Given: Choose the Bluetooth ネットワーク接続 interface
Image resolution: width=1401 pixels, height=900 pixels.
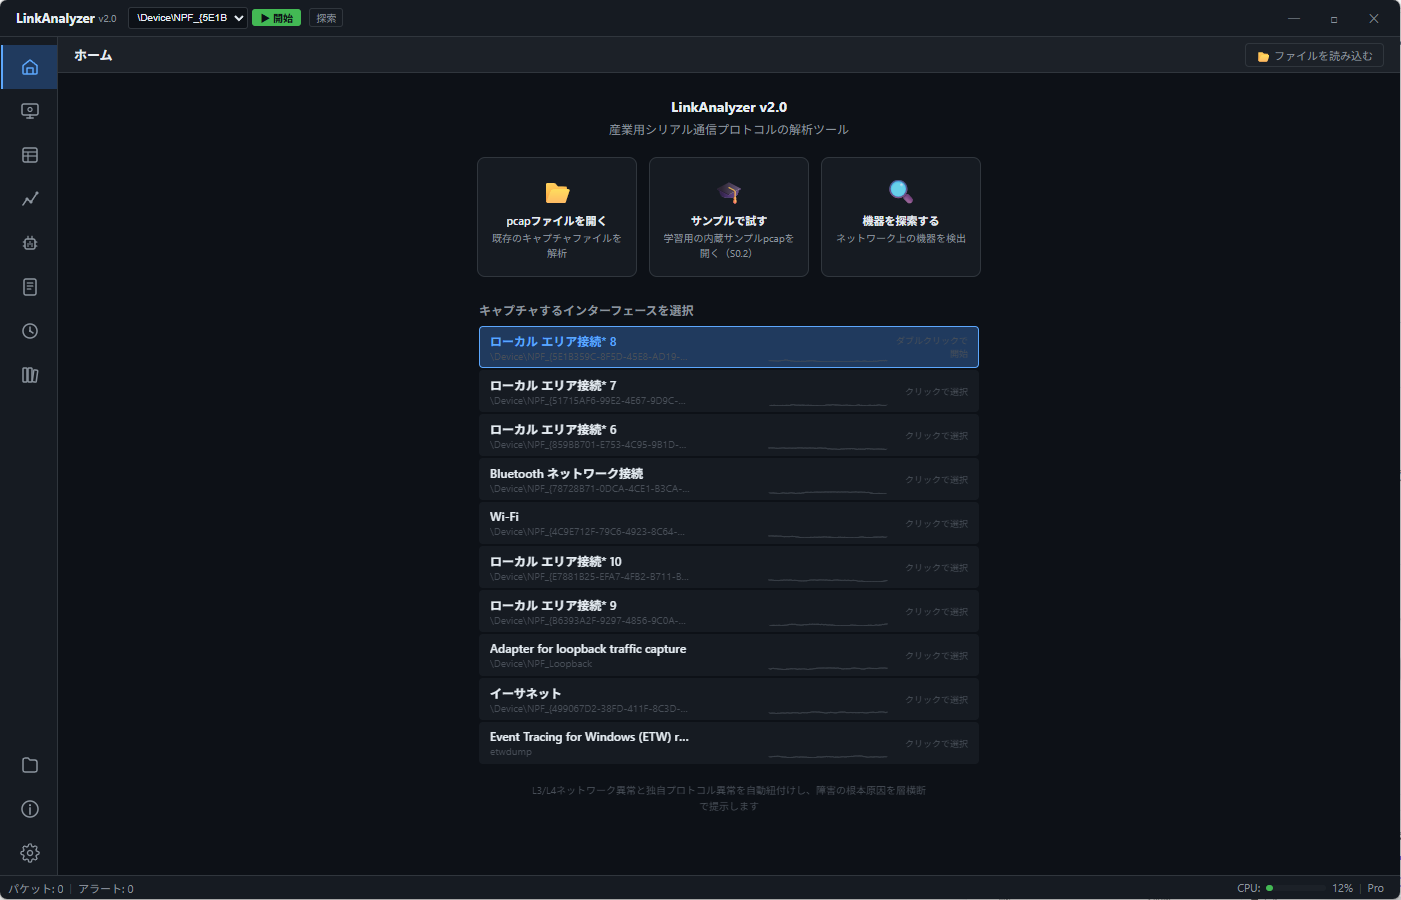Looking at the screenshot, I should 729,479.
